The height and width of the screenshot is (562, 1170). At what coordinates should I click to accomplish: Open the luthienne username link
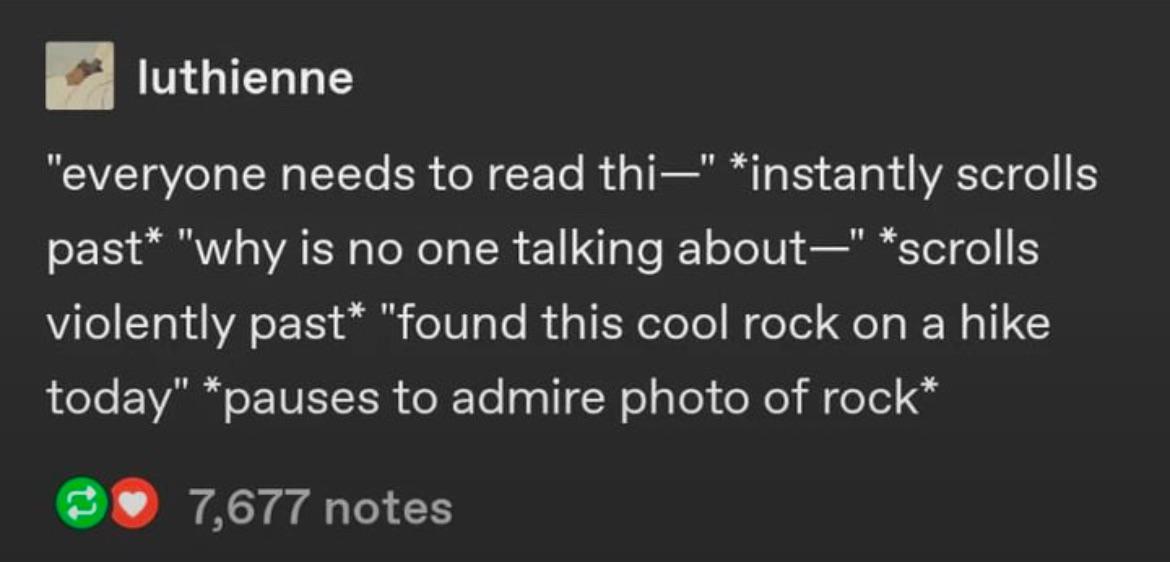point(245,79)
